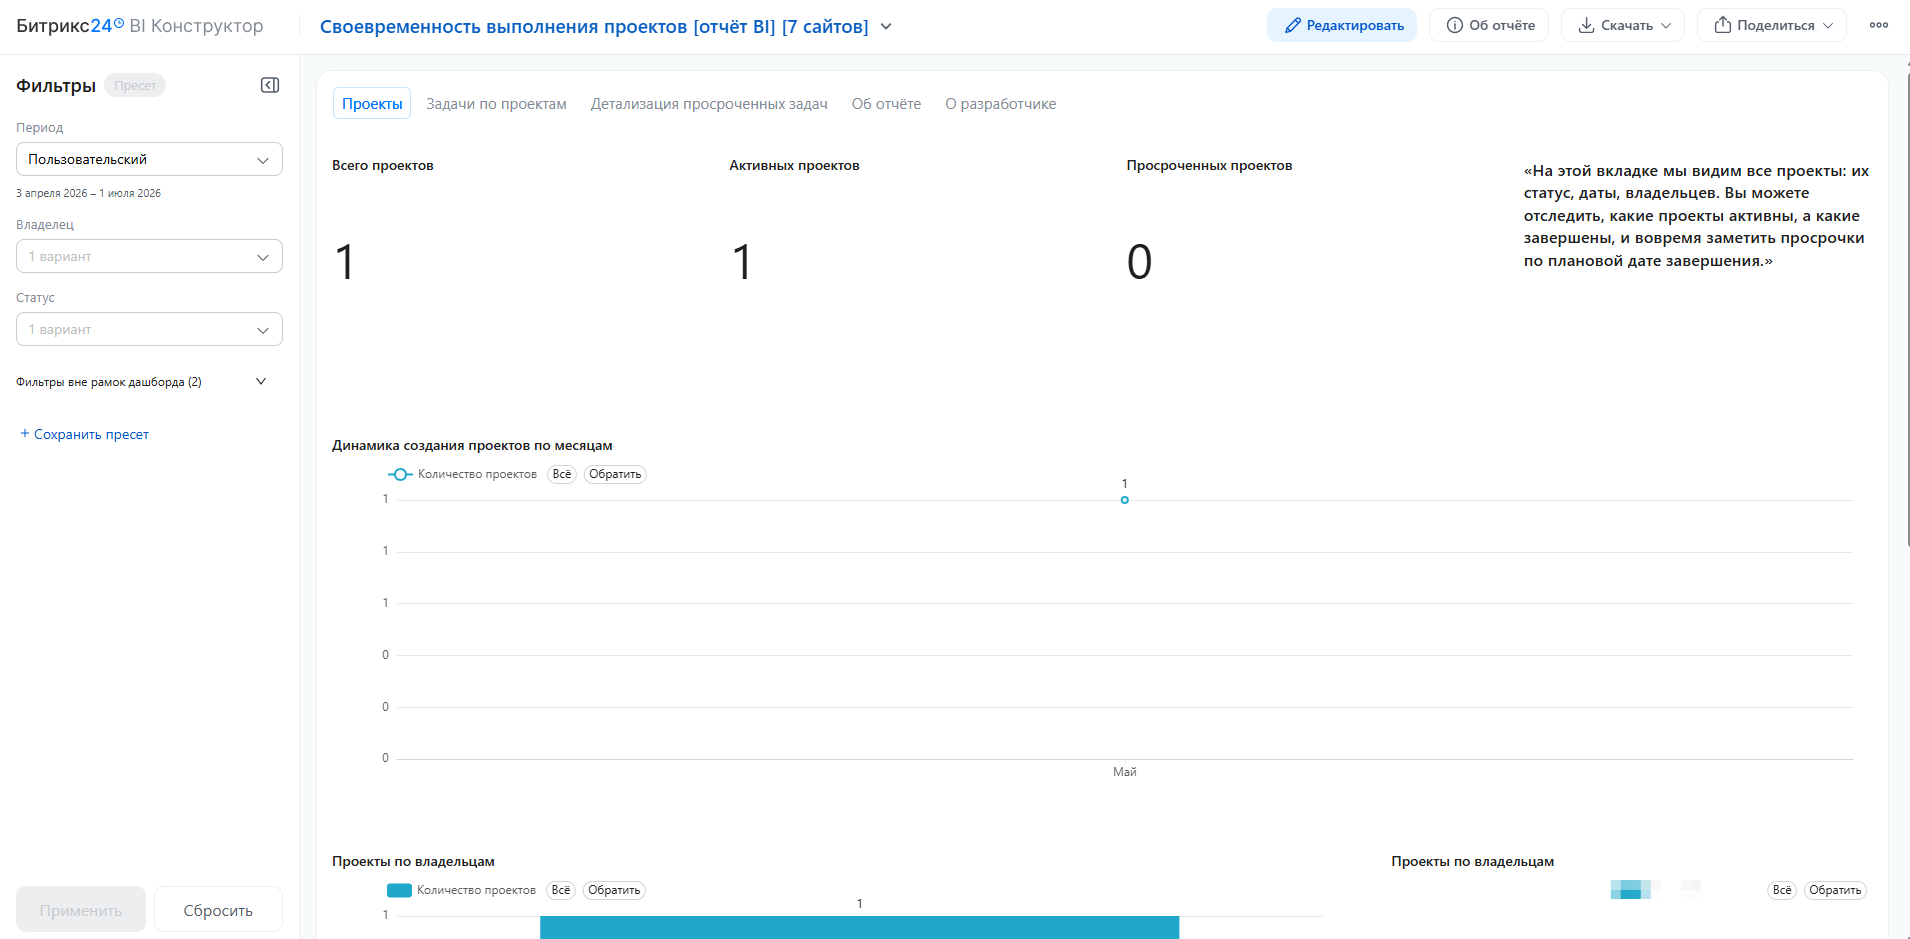Image resolution: width=1910 pixels, height=939 pixels.
Task: Open the Владелец filter dropdown
Action: click(149, 256)
